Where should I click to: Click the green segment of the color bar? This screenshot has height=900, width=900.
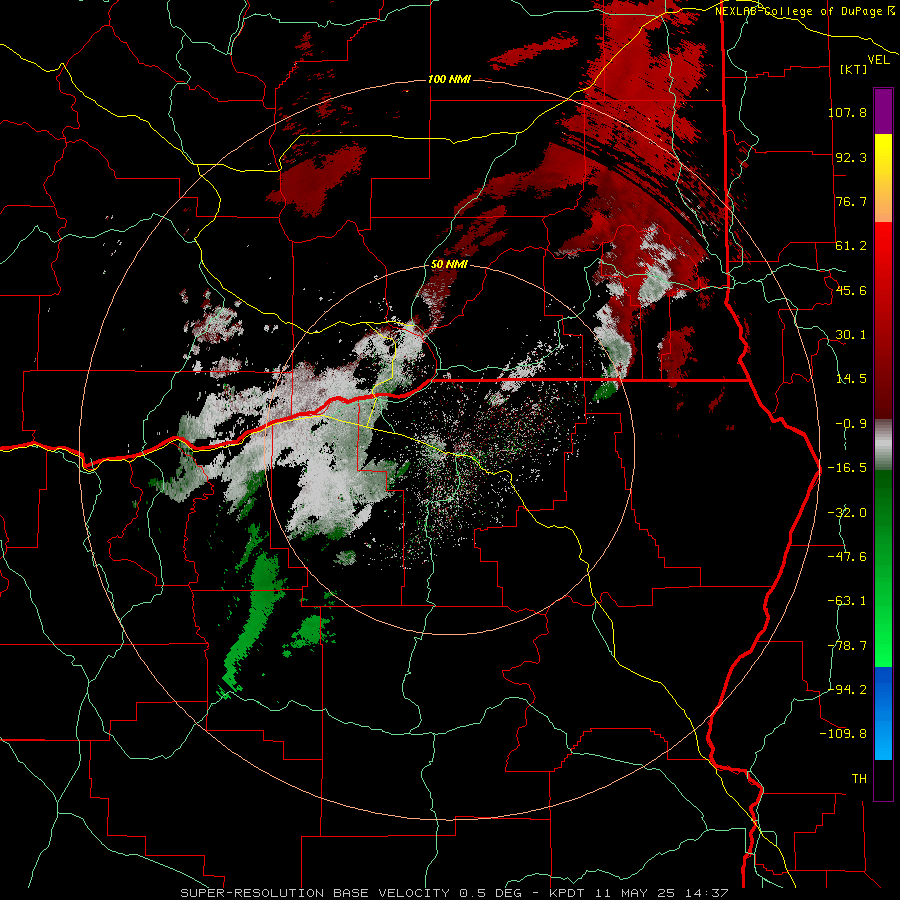883,568
